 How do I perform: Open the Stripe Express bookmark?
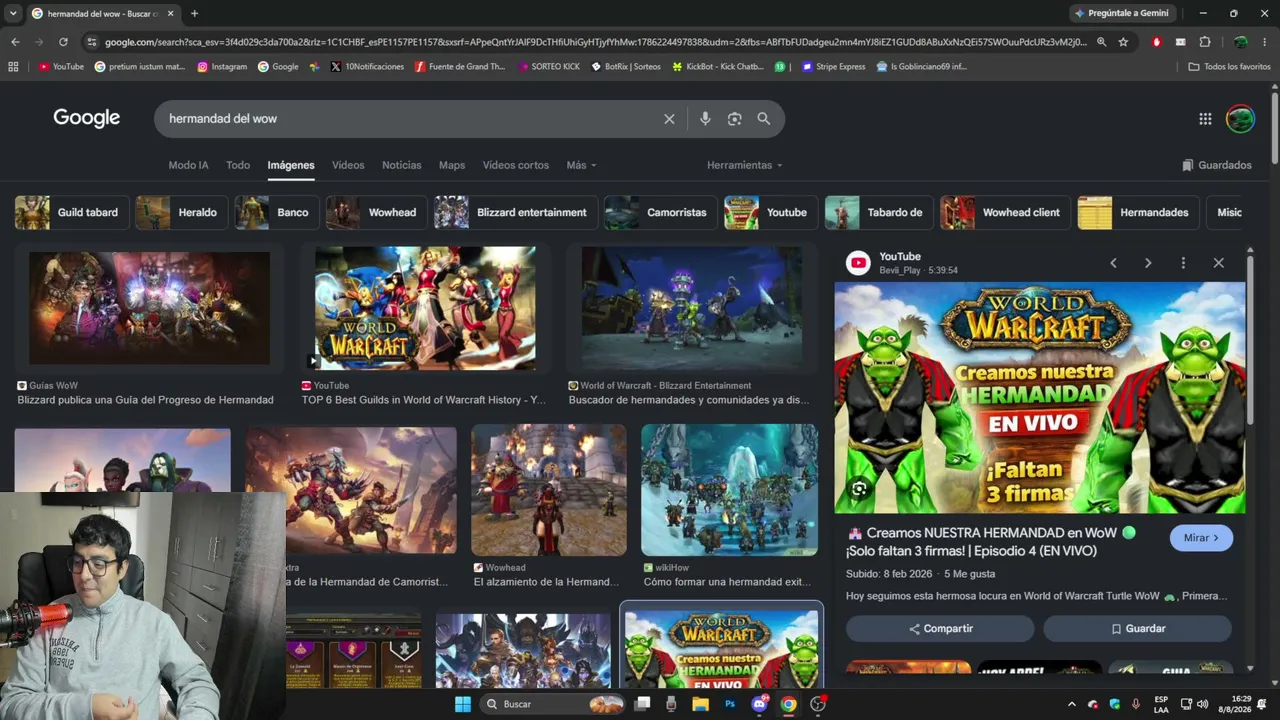[832, 67]
